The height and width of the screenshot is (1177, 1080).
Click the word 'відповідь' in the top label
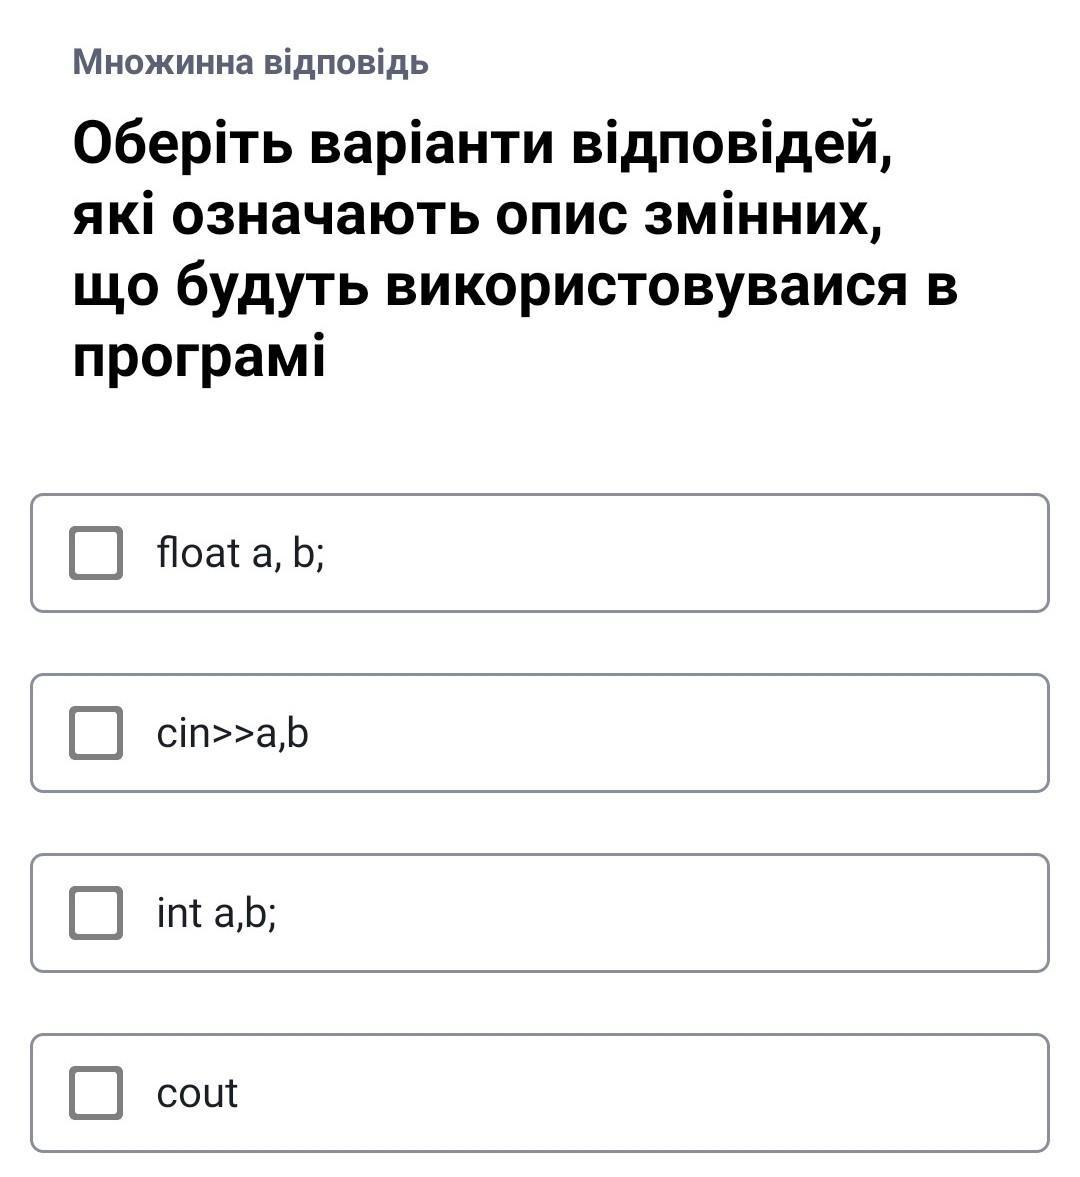[346, 62]
